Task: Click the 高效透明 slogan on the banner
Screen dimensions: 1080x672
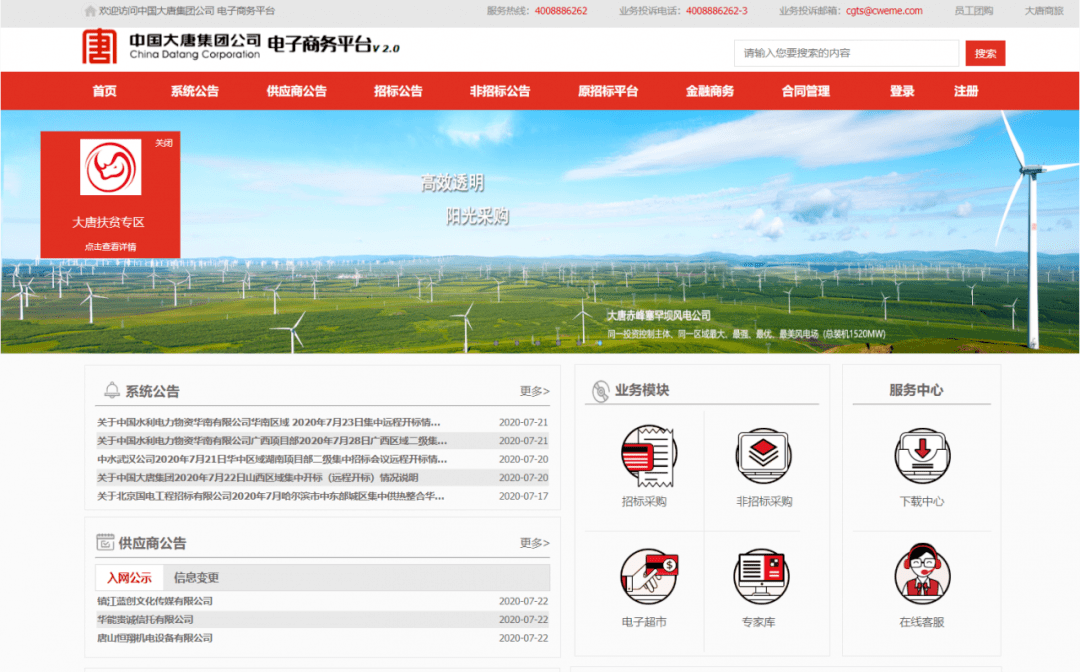Action: point(453,183)
